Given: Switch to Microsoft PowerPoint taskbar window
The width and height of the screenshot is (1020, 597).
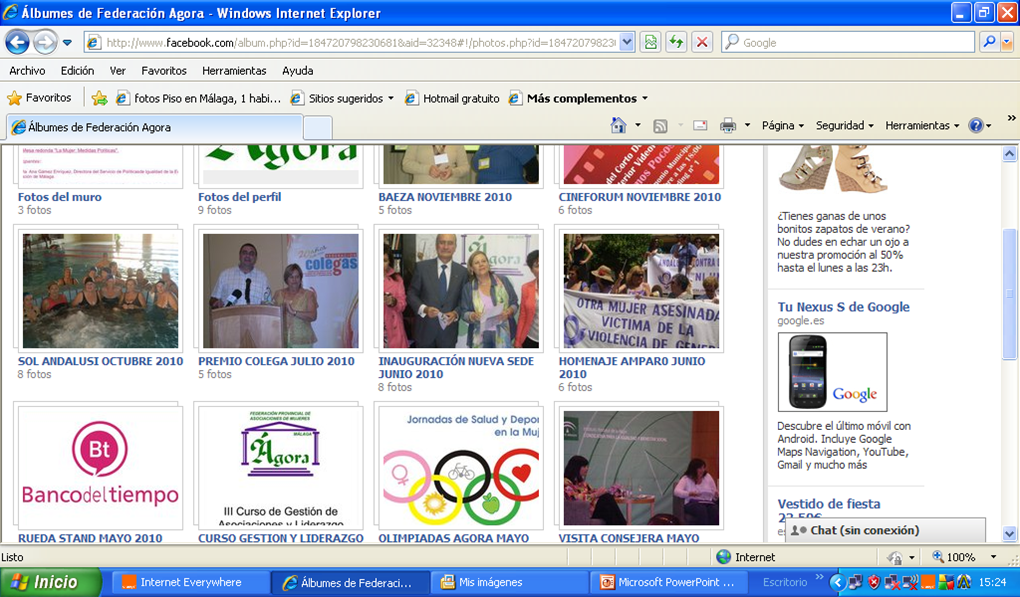Looking at the screenshot, I should (669, 583).
